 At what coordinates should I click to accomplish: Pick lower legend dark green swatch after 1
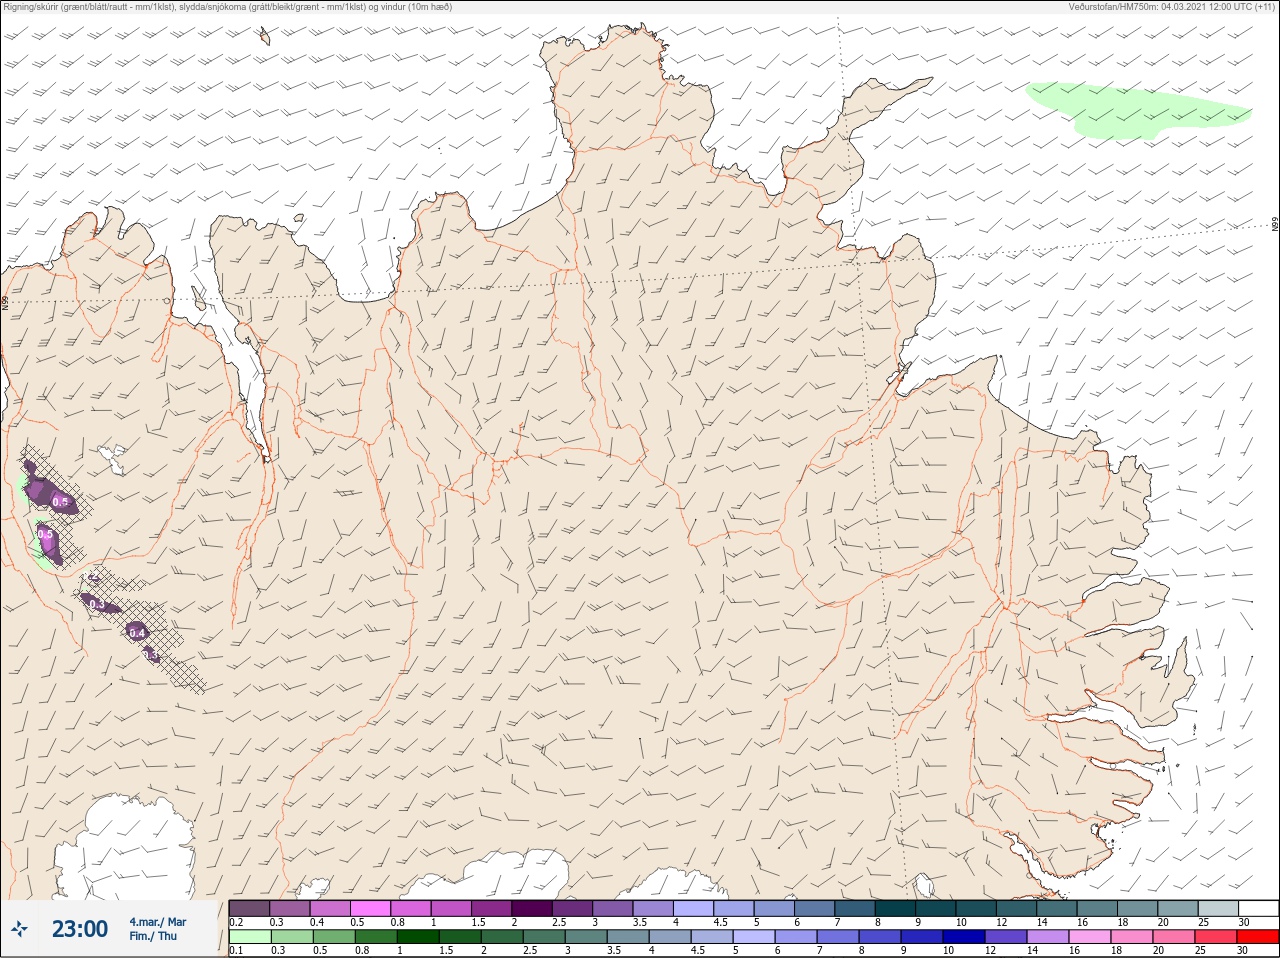coord(419,937)
